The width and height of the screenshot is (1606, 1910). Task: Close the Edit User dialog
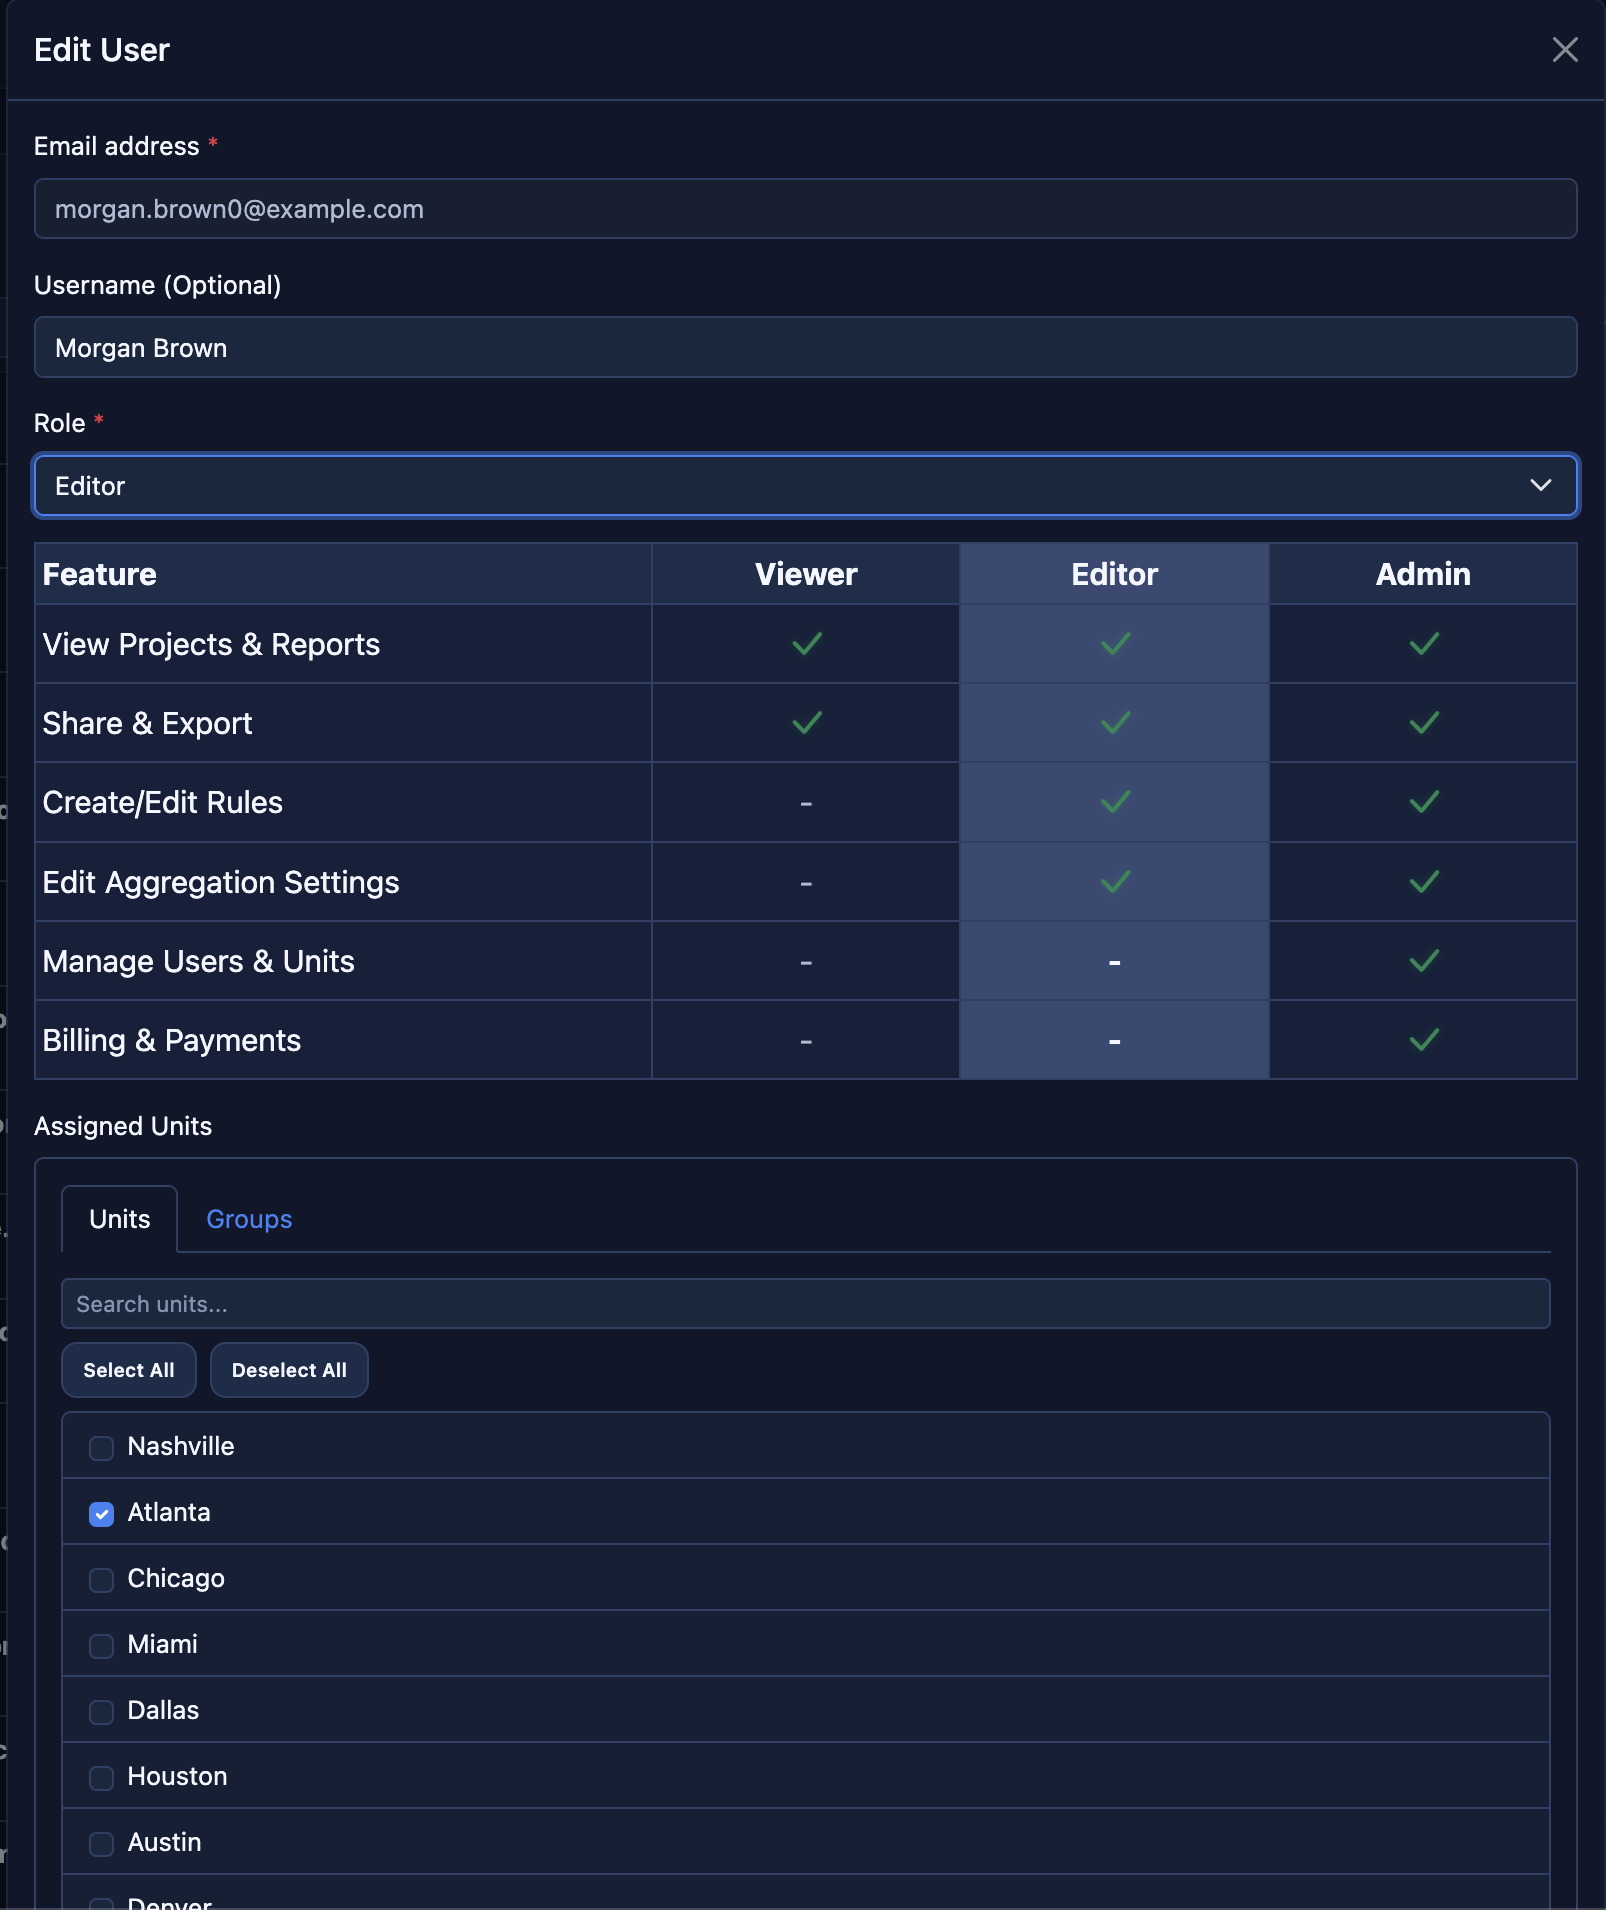click(1564, 49)
